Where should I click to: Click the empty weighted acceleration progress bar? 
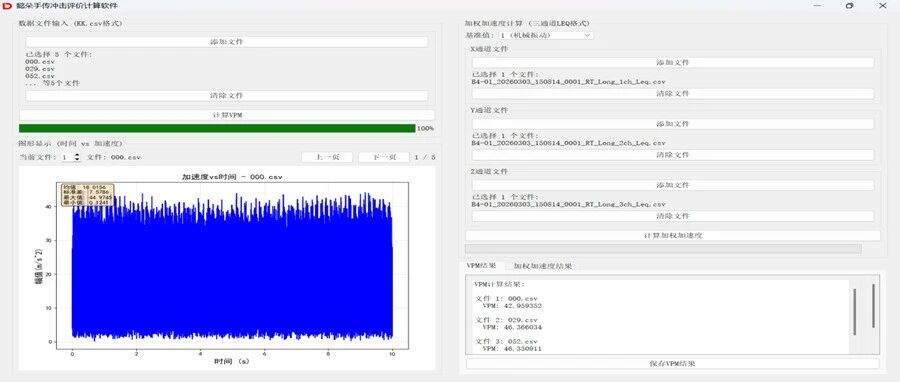tap(663, 249)
